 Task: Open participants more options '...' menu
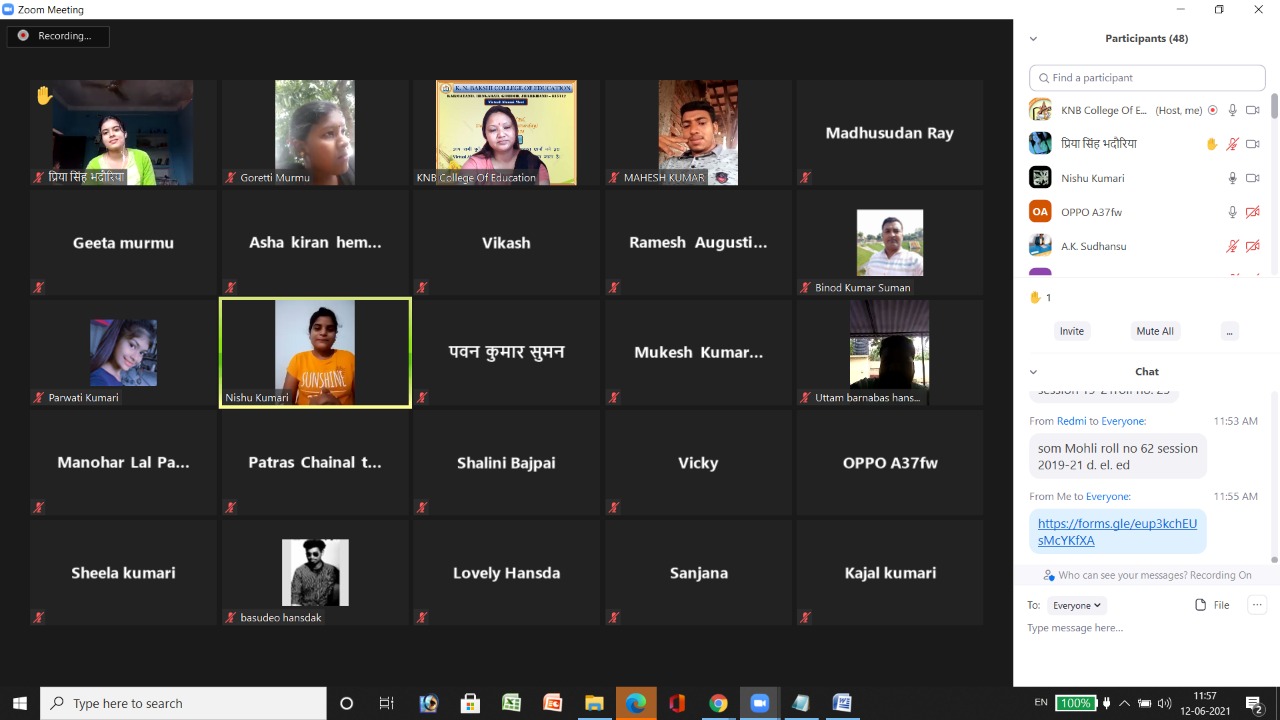[1229, 331]
